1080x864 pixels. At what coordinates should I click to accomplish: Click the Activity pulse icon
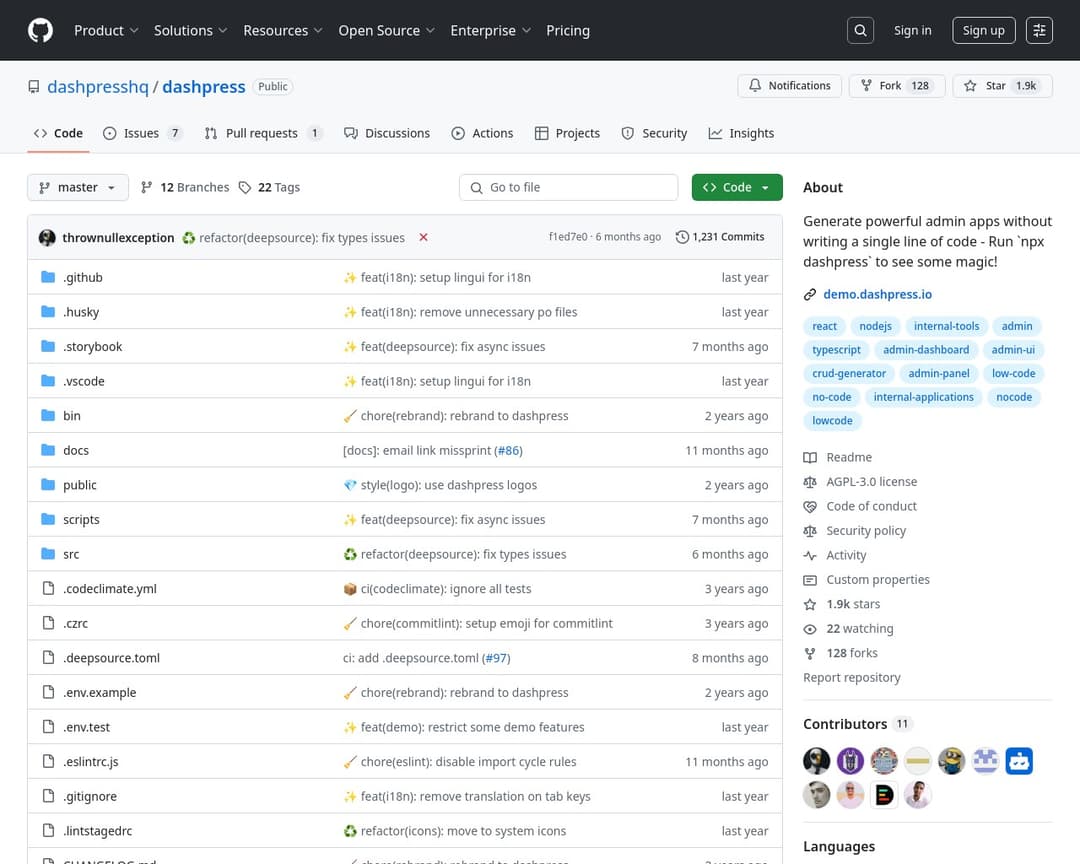[810, 555]
